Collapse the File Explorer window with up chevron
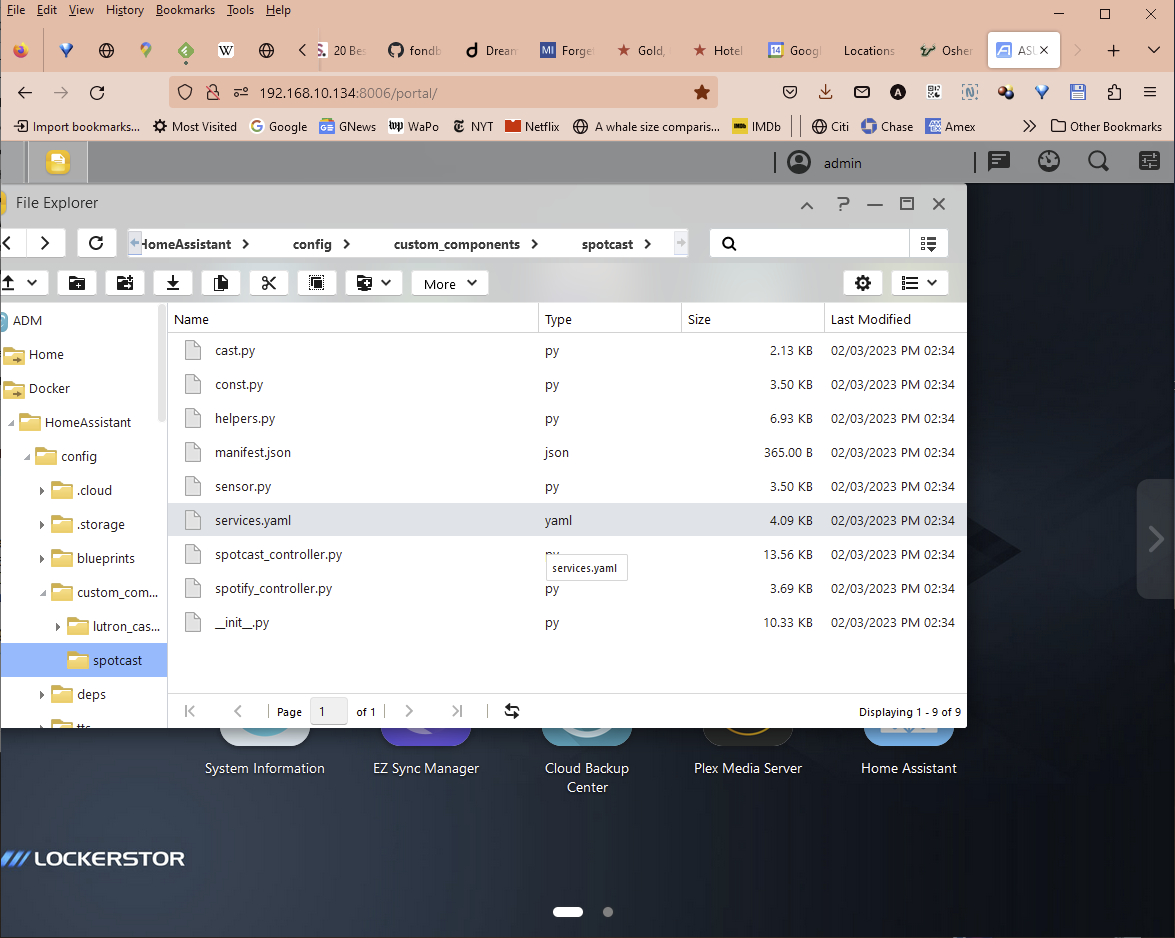 (x=807, y=205)
